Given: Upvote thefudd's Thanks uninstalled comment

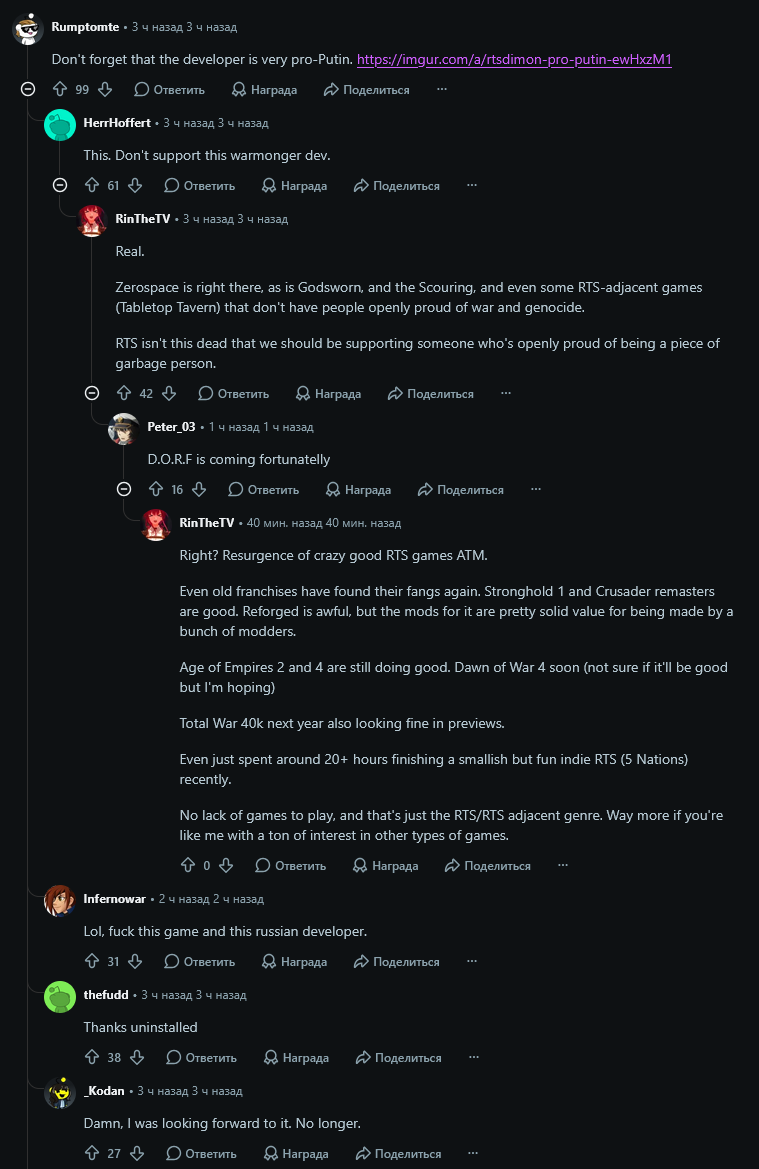Looking at the screenshot, I should pyautogui.click(x=92, y=1057).
